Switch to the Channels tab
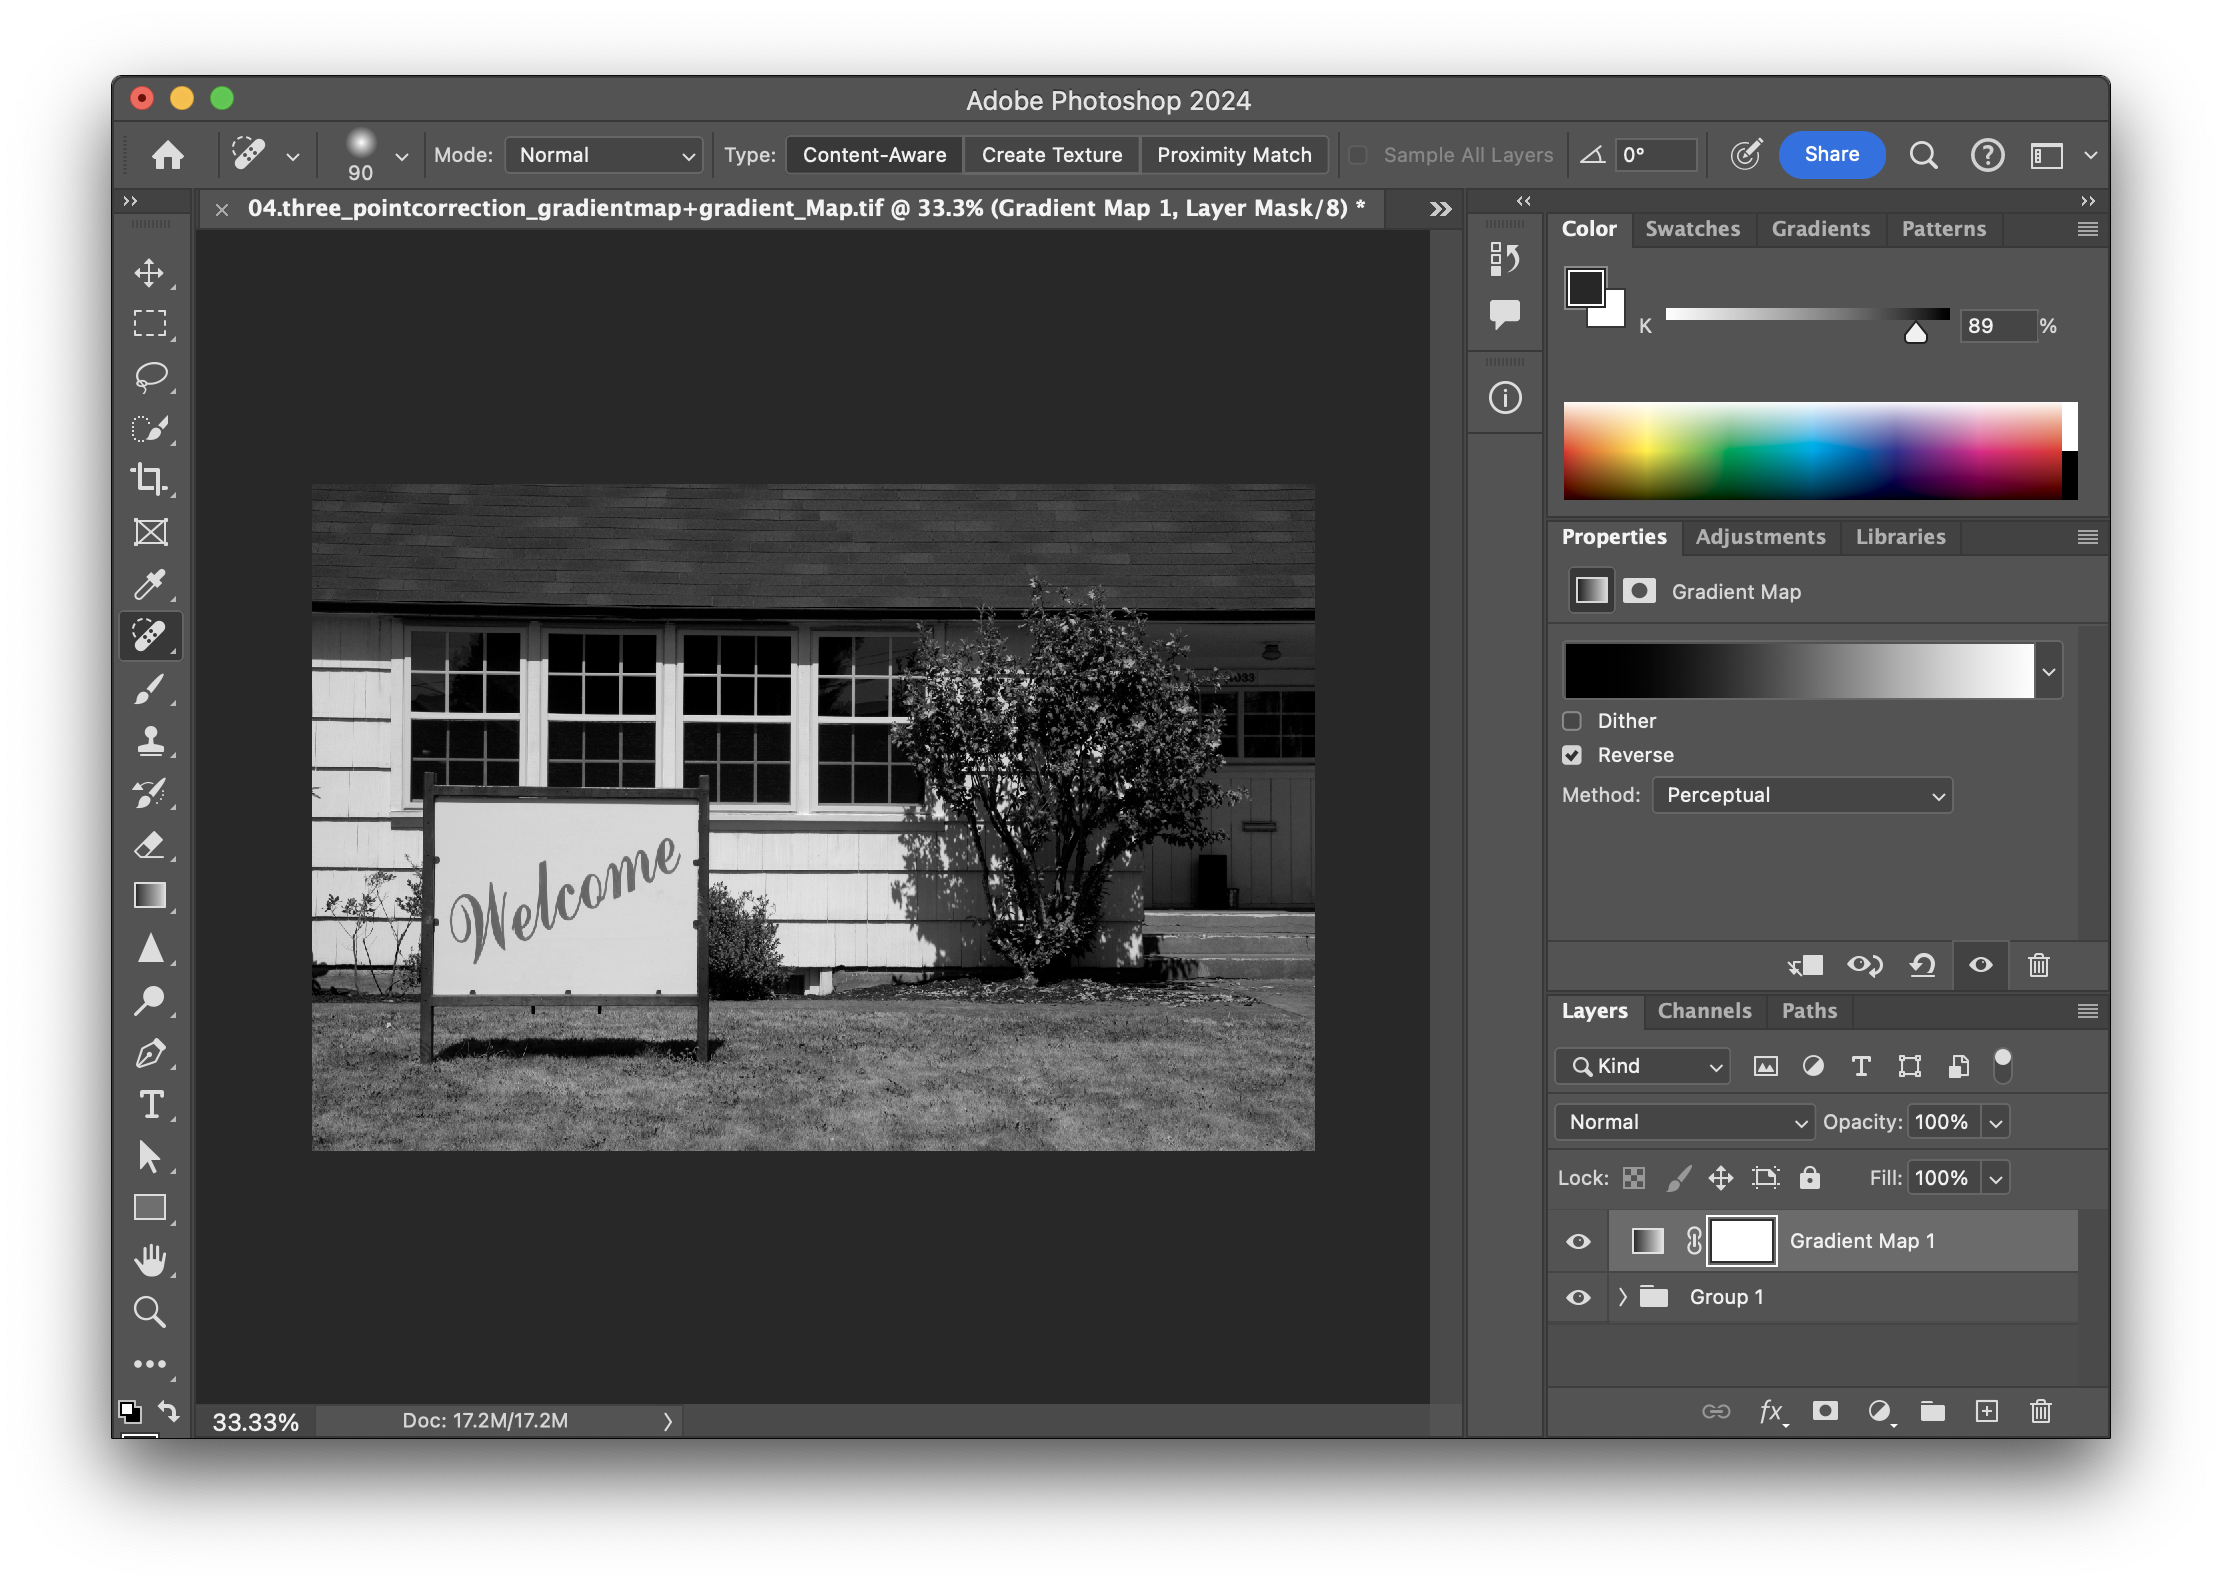The height and width of the screenshot is (1586, 2222). [x=1704, y=1011]
